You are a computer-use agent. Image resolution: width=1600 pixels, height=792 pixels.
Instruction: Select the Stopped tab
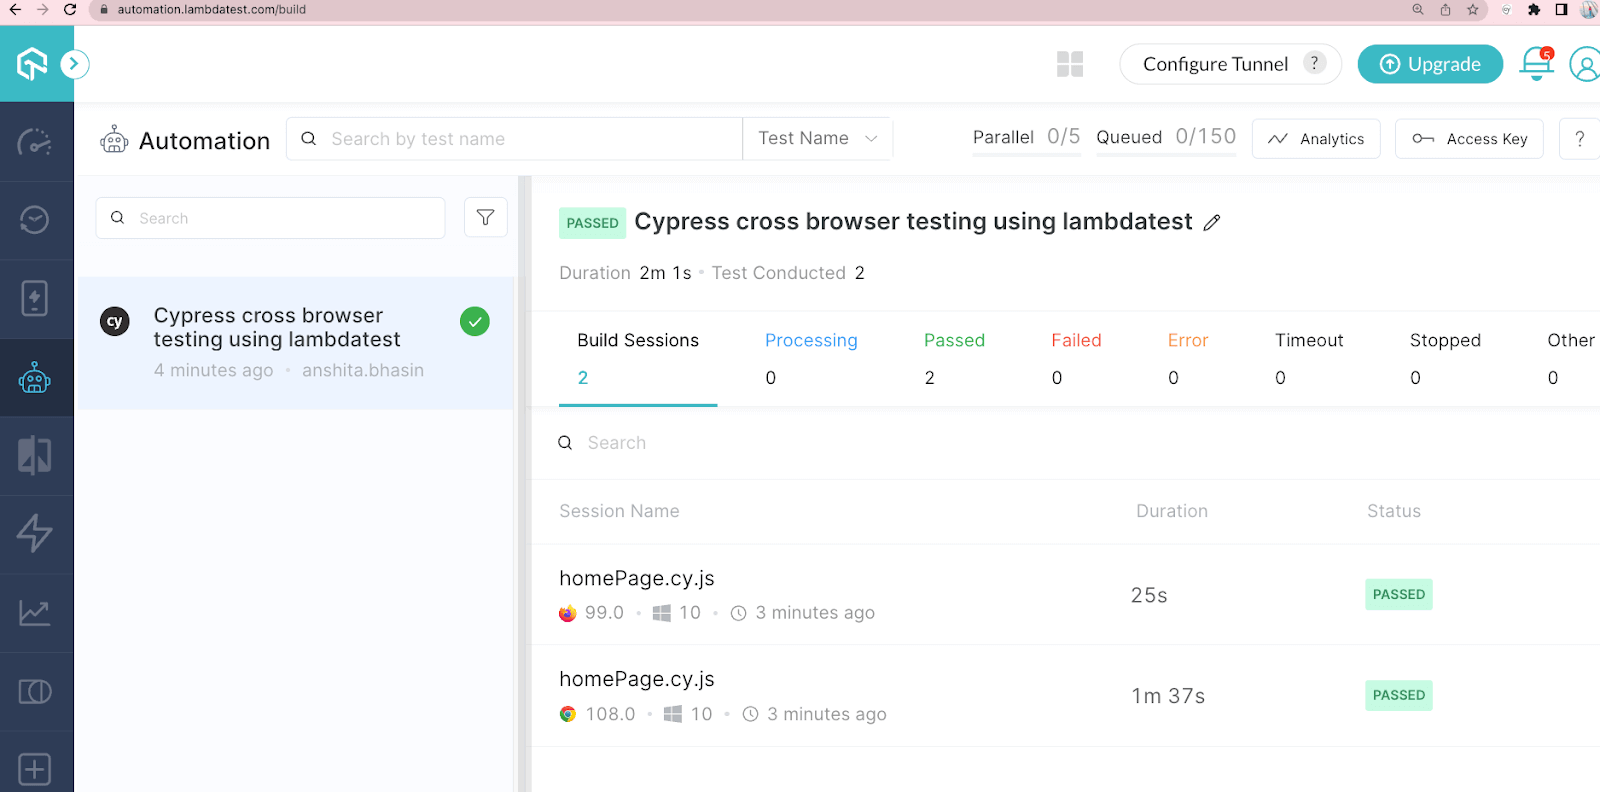[1445, 358]
